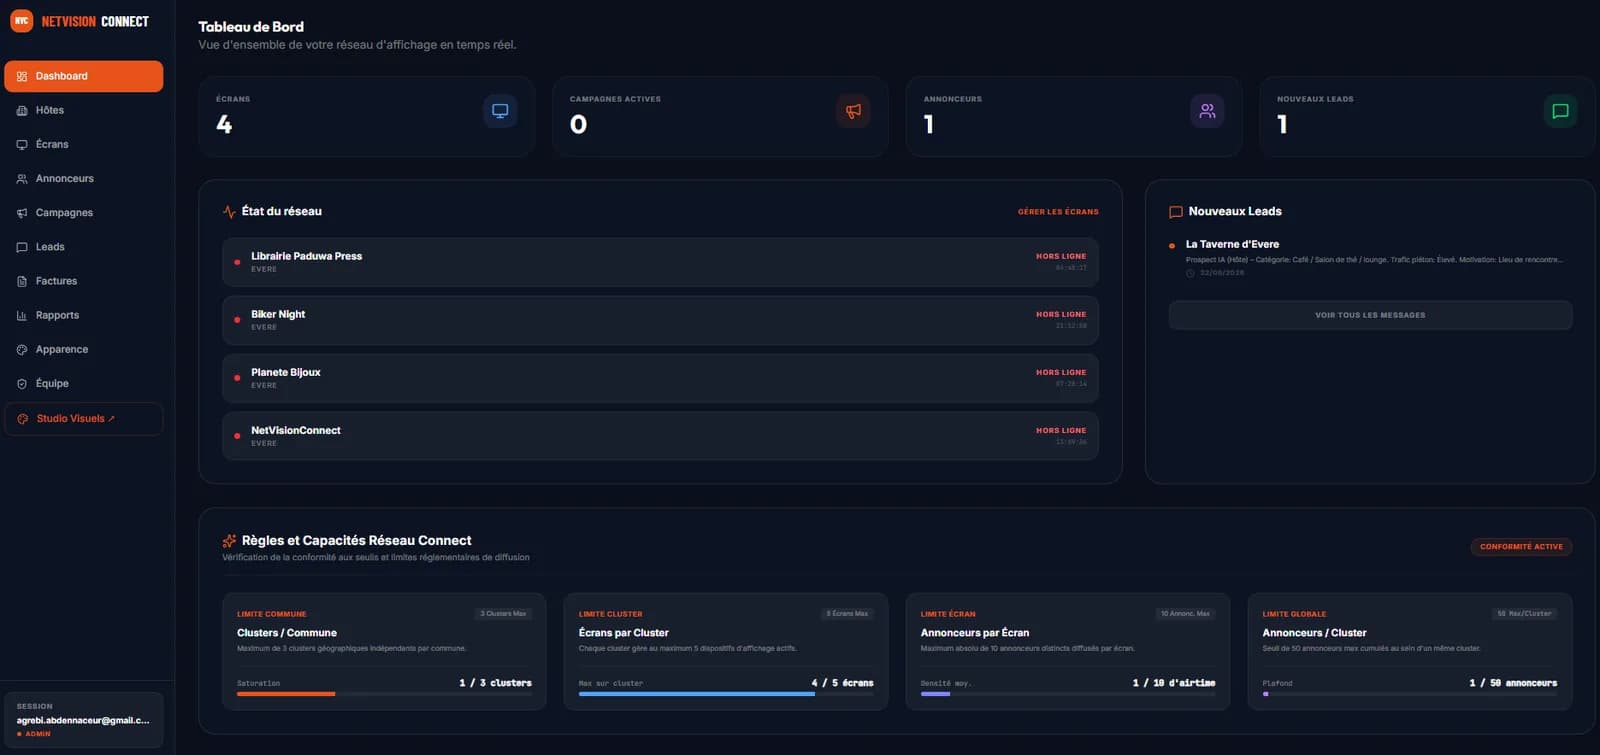Click the Équipe shield icon

tap(22, 383)
